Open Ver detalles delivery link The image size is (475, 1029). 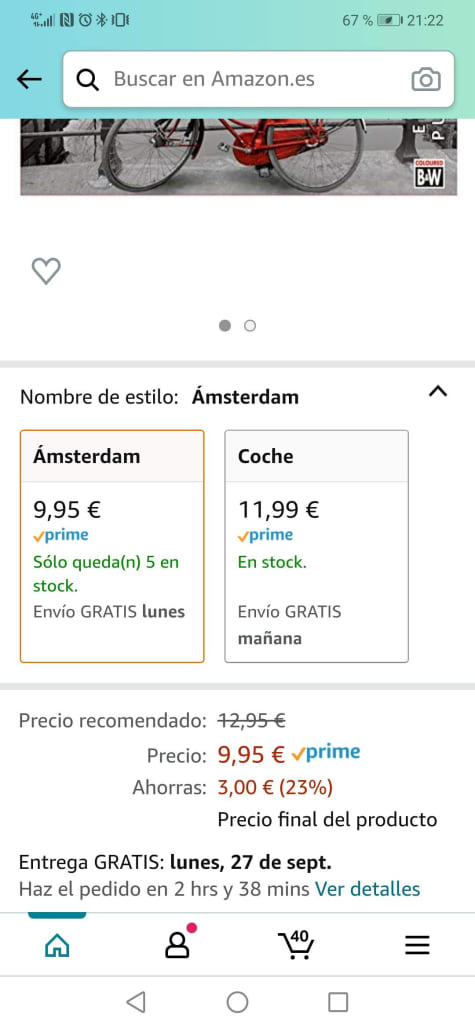tap(367, 889)
